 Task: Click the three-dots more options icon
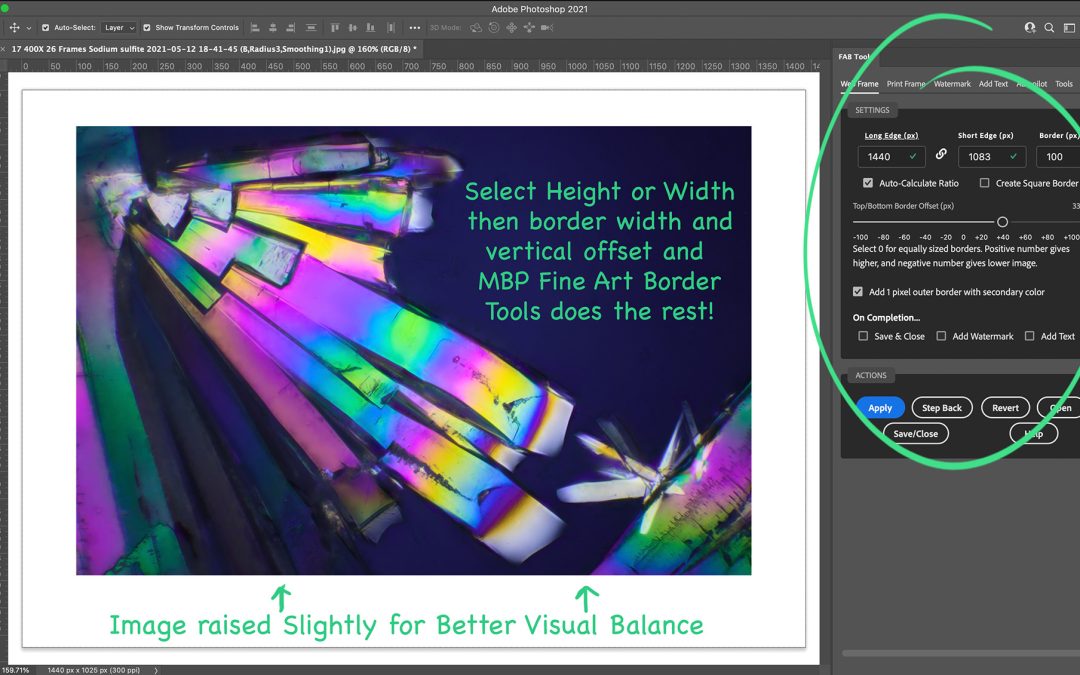pos(415,28)
